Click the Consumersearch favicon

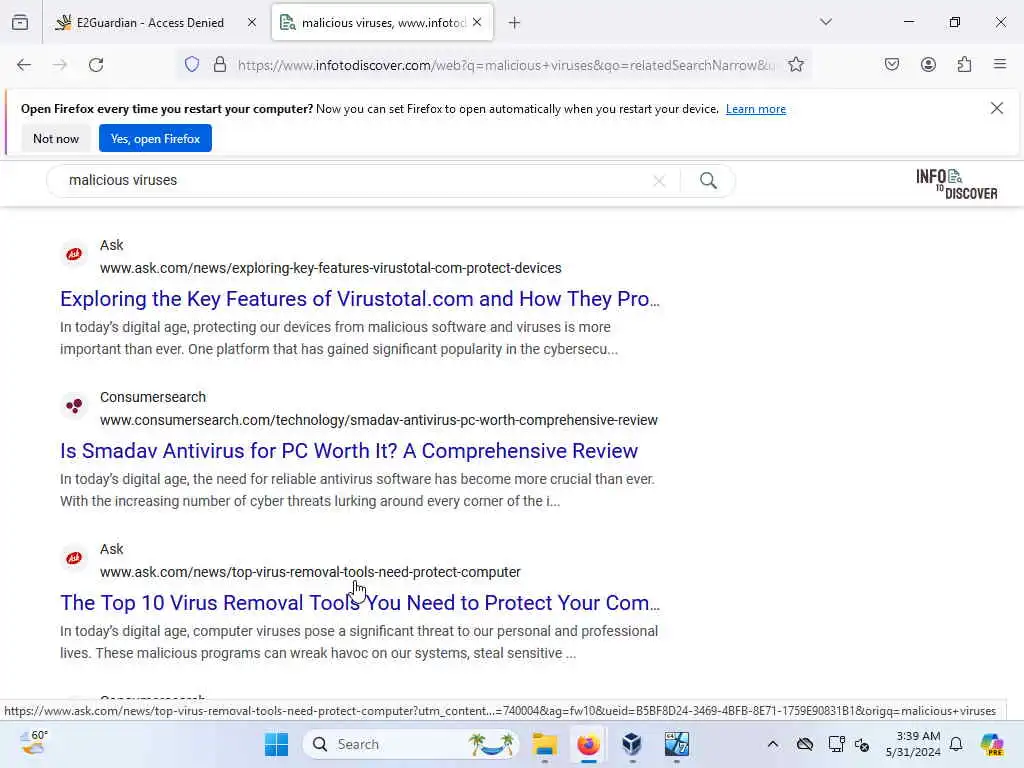74,406
